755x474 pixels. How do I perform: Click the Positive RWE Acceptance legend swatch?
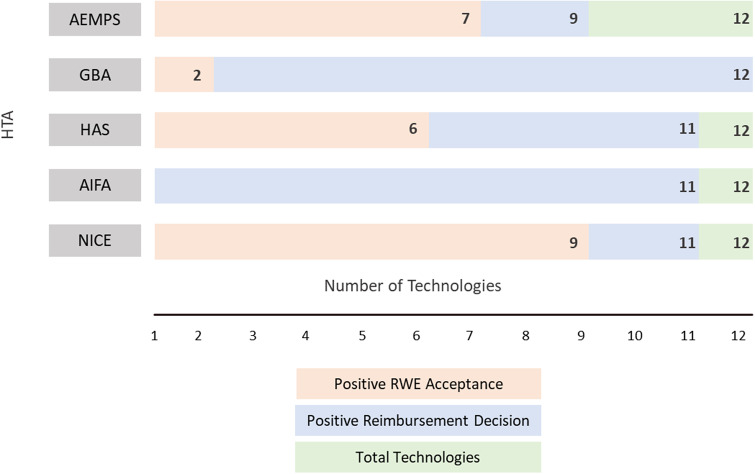[418, 384]
